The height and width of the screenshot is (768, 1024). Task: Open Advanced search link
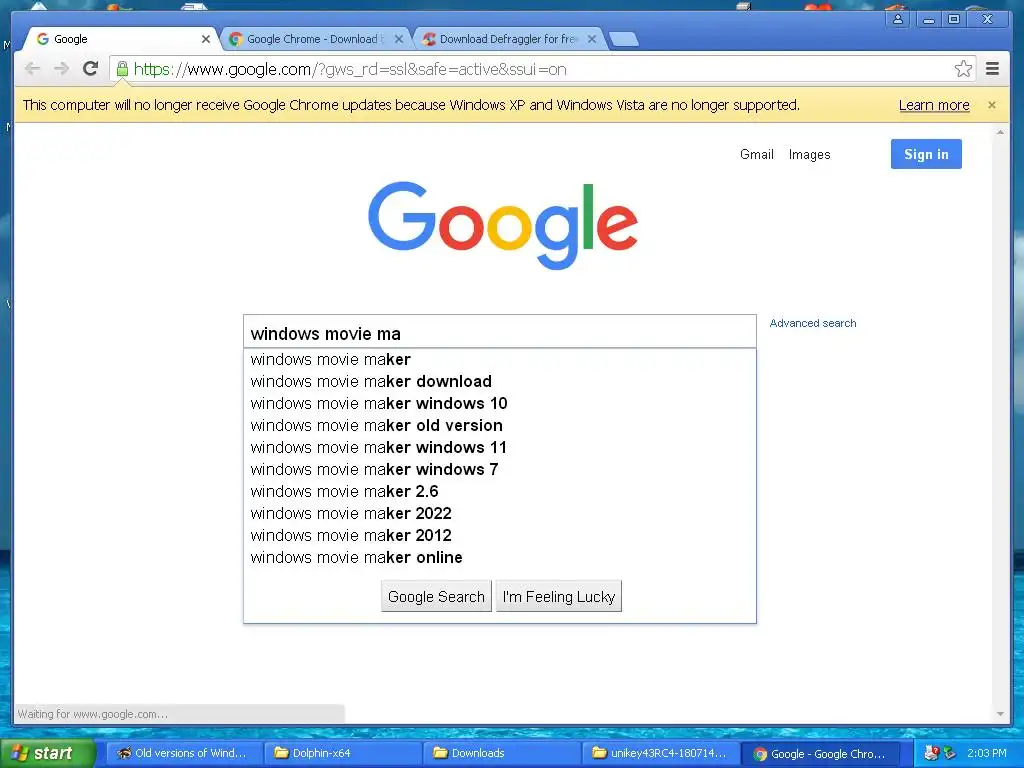[812, 323]
